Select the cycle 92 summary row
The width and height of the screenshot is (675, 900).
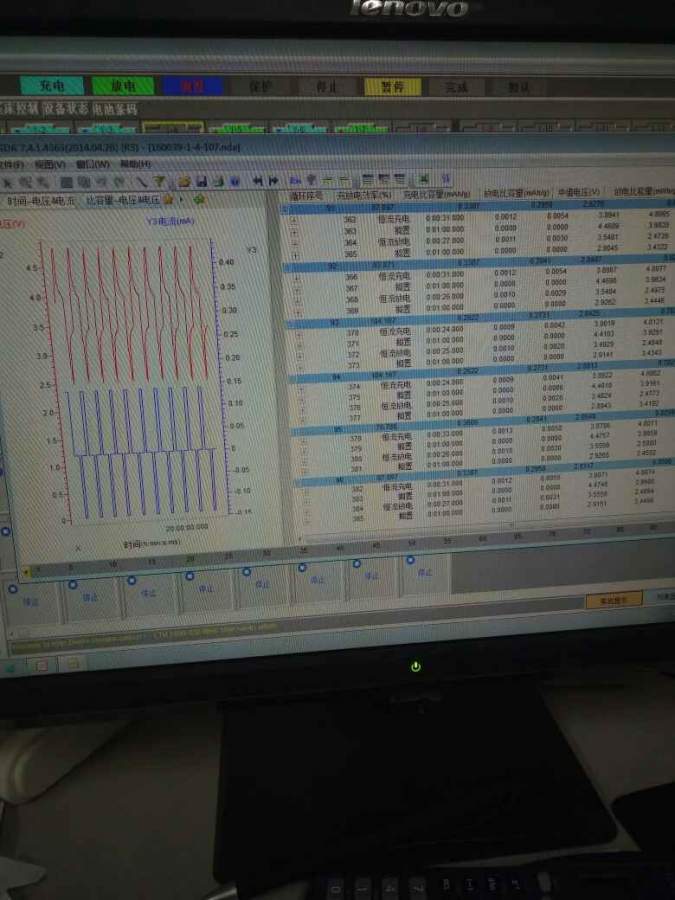click(x=479, y=264)
